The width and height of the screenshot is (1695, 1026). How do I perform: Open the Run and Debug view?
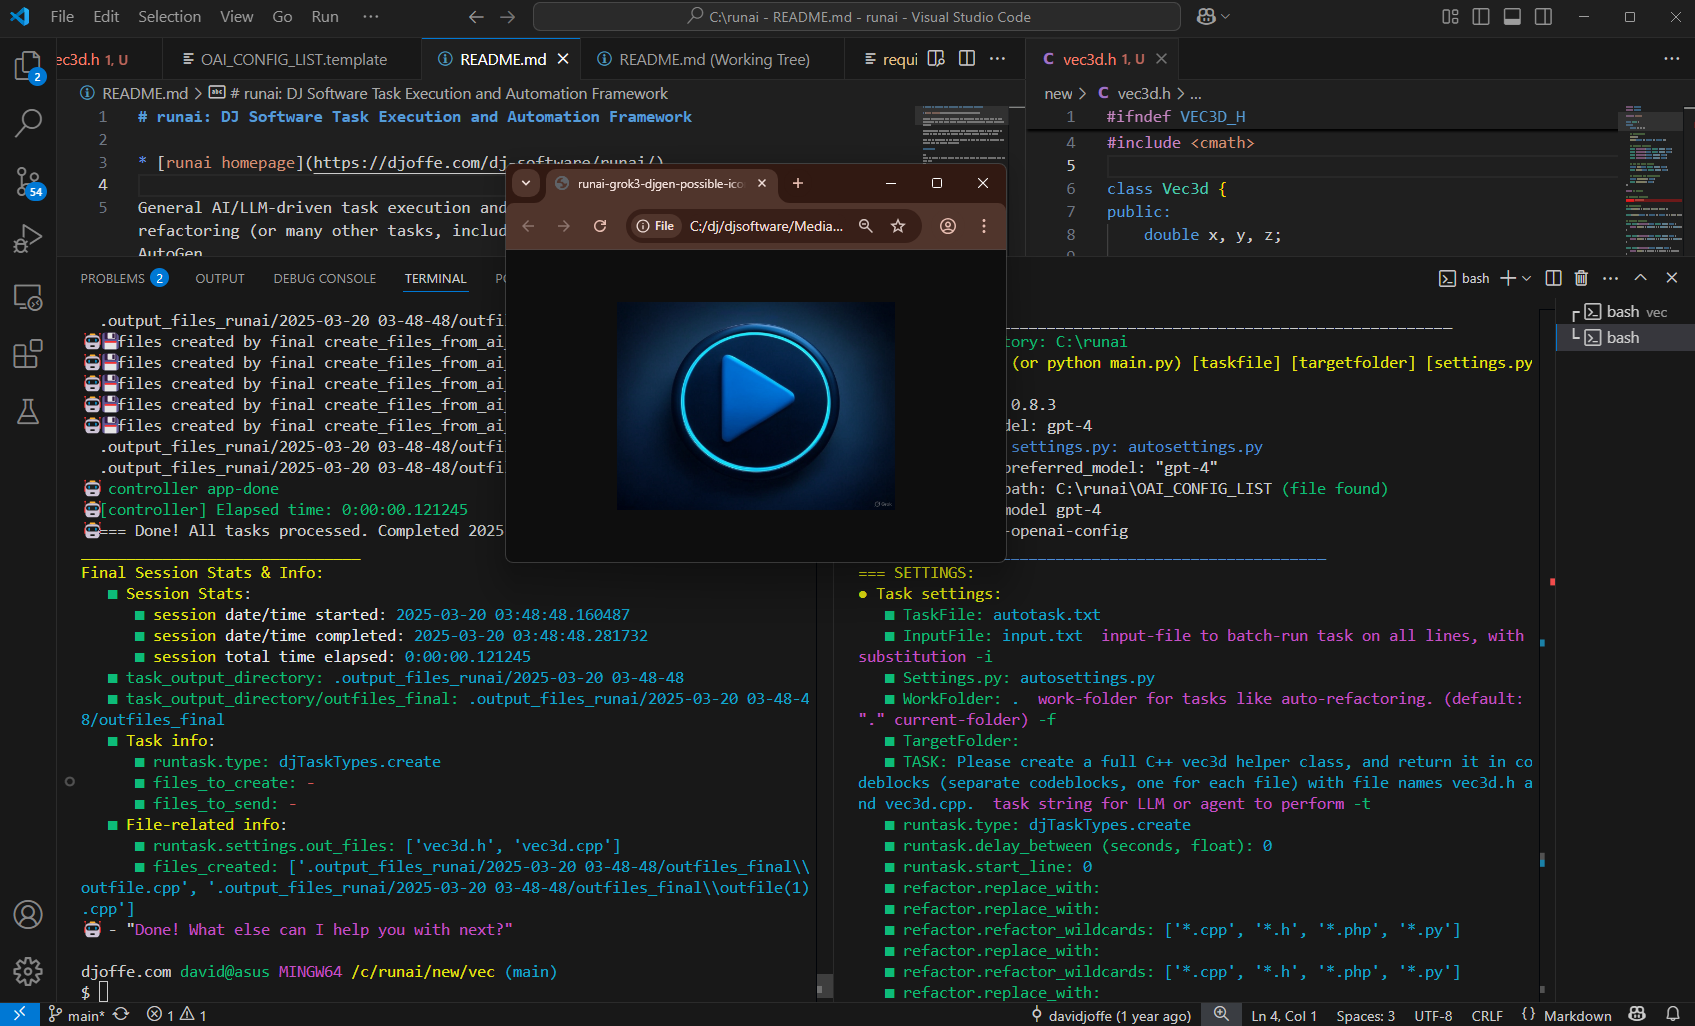(27, 239)
